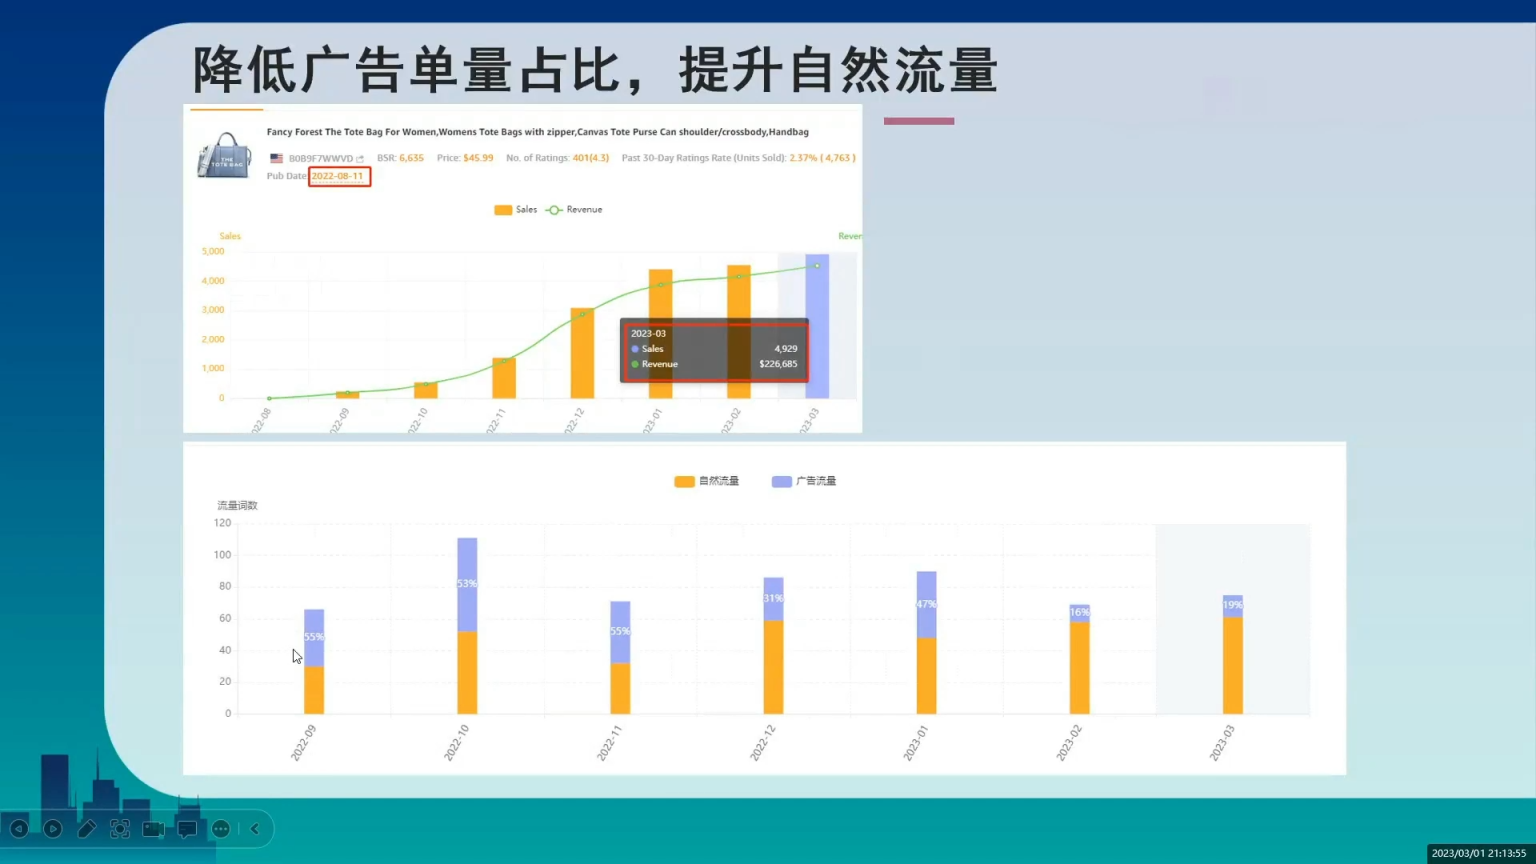Toggle the 自然流量 legend item
Image resolution: width=1536 pixels, height=864 pixels.
[707, 481]
